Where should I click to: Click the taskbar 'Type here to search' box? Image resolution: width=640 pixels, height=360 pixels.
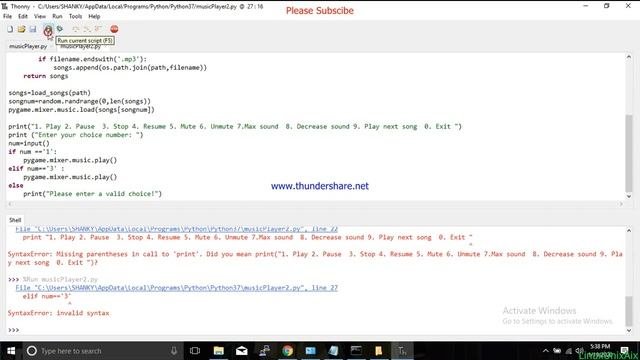click(102, 351)
